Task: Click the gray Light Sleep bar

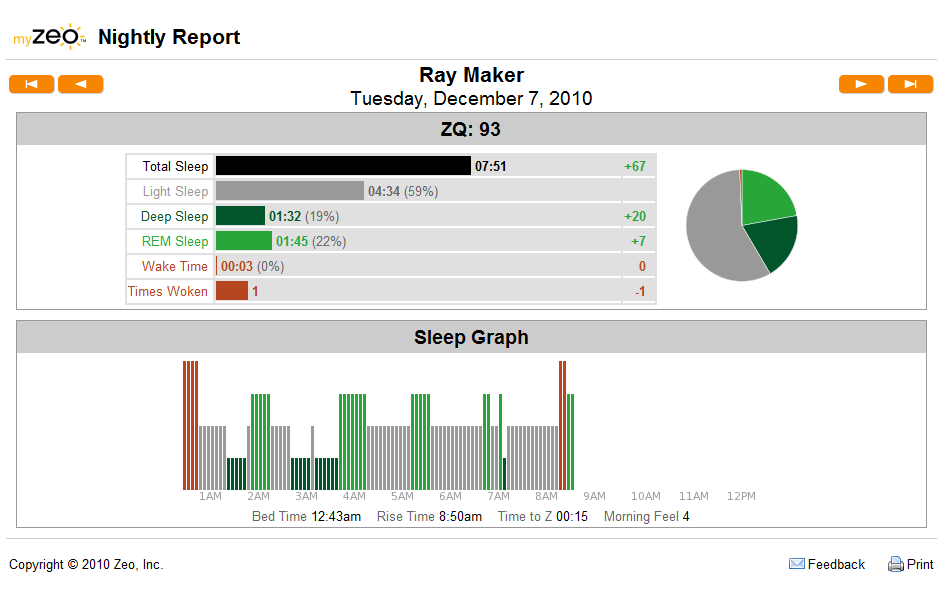Action: click(x=290, y=191)
